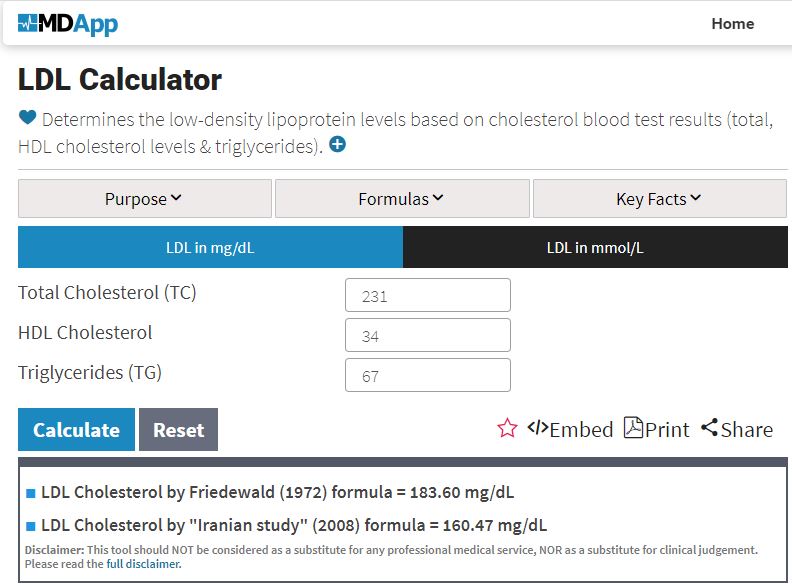Image resolution: width=792 pixels, height=586 pixels.
Task: Click the blue heart icon
Action: coord(28,119)
